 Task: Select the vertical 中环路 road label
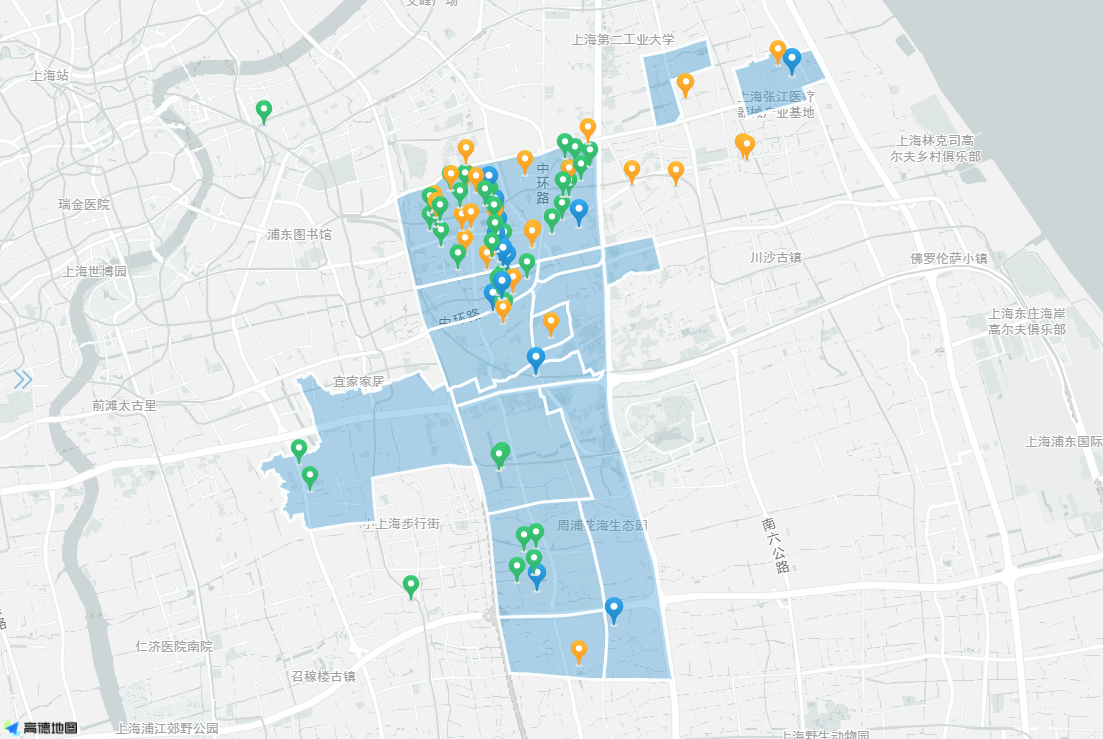click(543, 183)
